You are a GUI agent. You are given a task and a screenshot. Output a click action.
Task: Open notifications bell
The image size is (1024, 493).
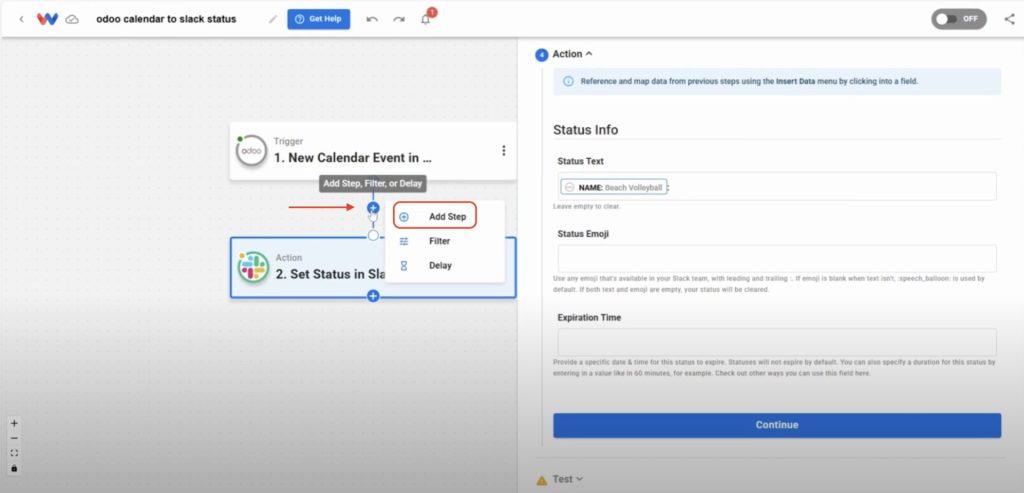pos(426,19)
